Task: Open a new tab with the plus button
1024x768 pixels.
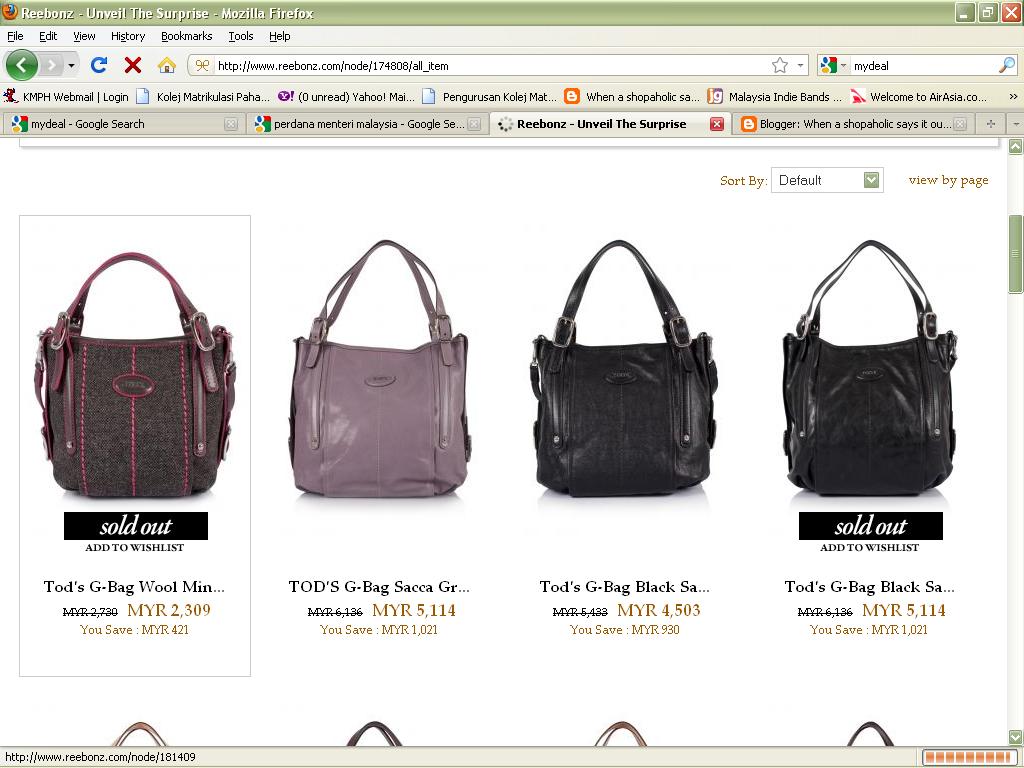Action: 991,123
